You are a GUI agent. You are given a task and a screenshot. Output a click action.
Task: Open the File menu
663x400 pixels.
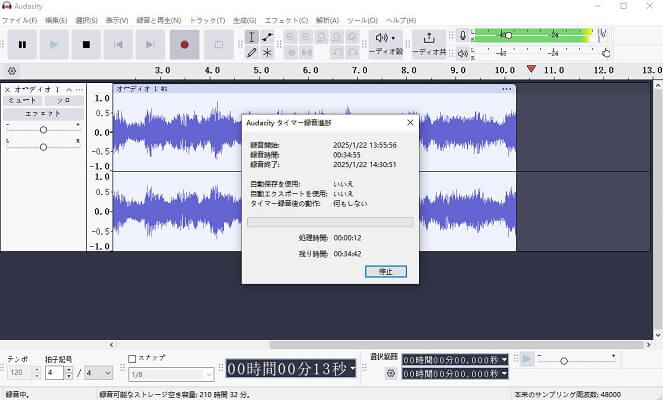(x=19, y=20)
